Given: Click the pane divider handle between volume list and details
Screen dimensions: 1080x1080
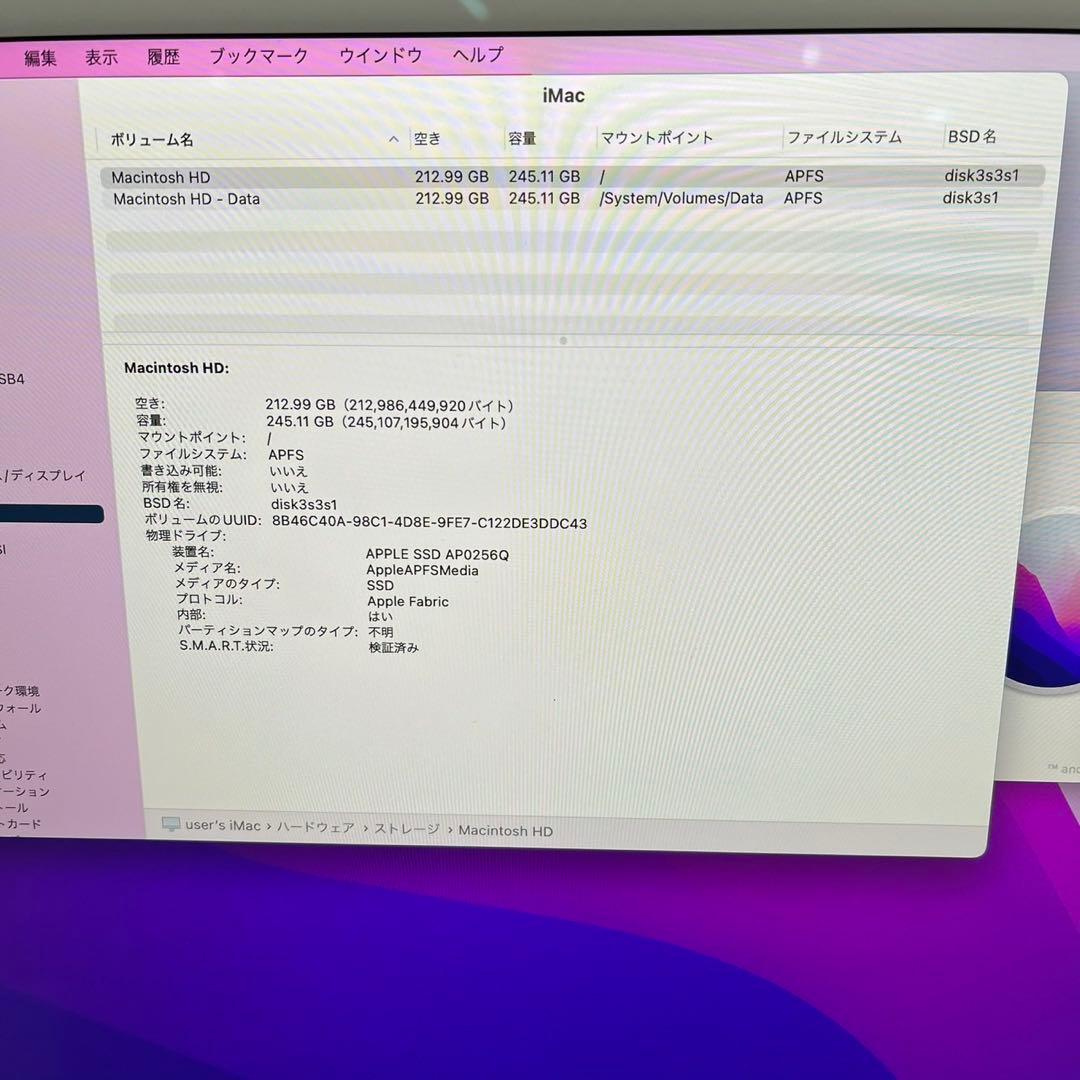Looking at the screenshot, I should click(x=563, y=340).
